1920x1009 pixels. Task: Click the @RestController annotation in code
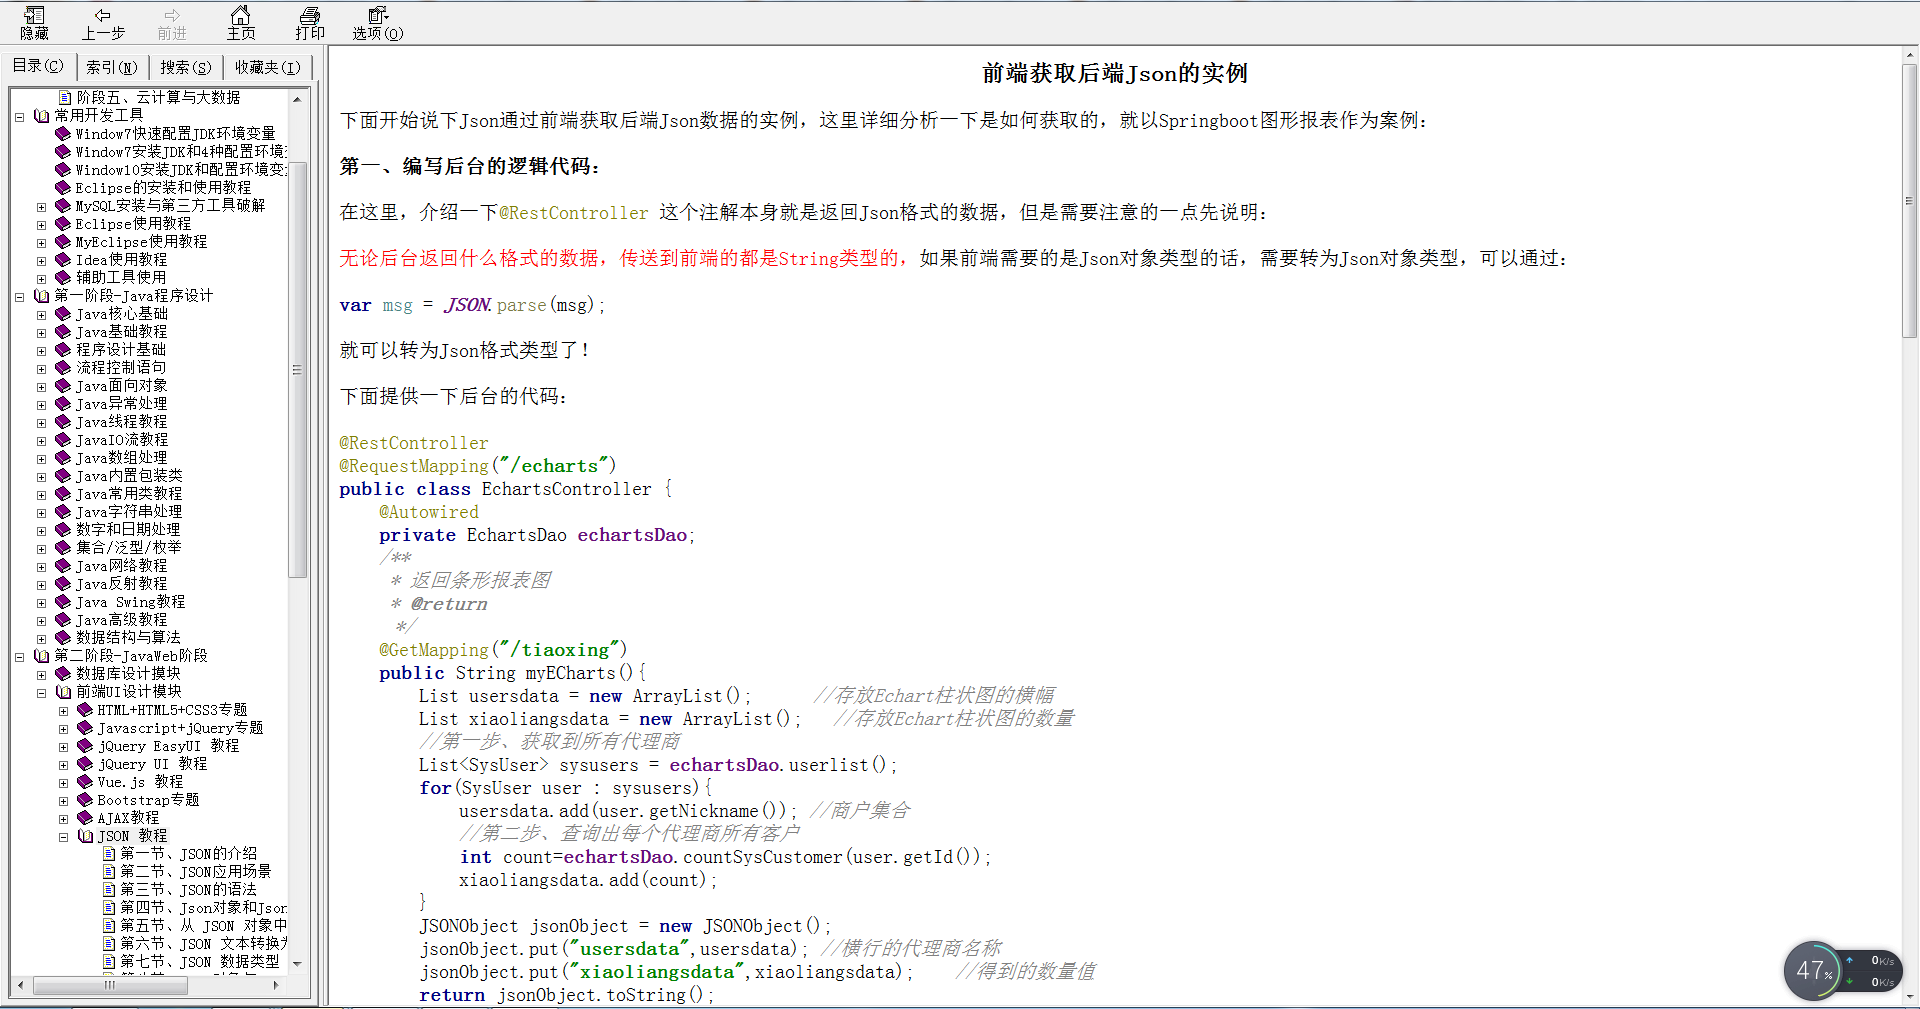click(414, 443)
